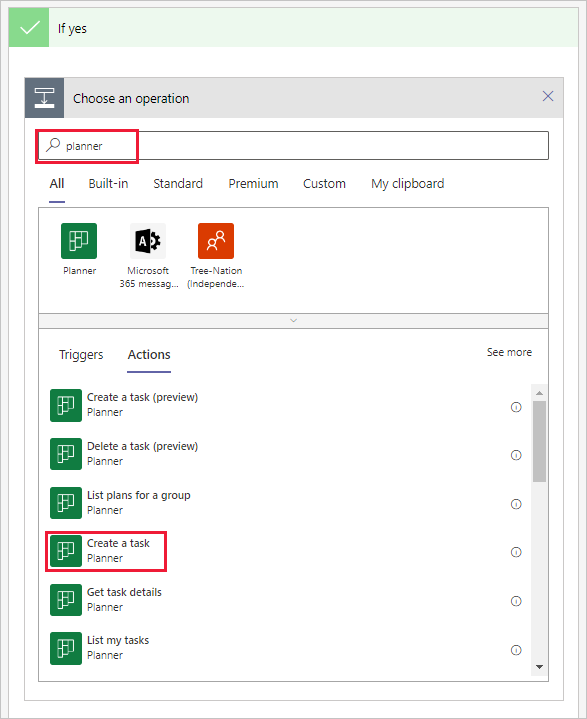
Task: Open info for List my tasks
Action: 516,650
